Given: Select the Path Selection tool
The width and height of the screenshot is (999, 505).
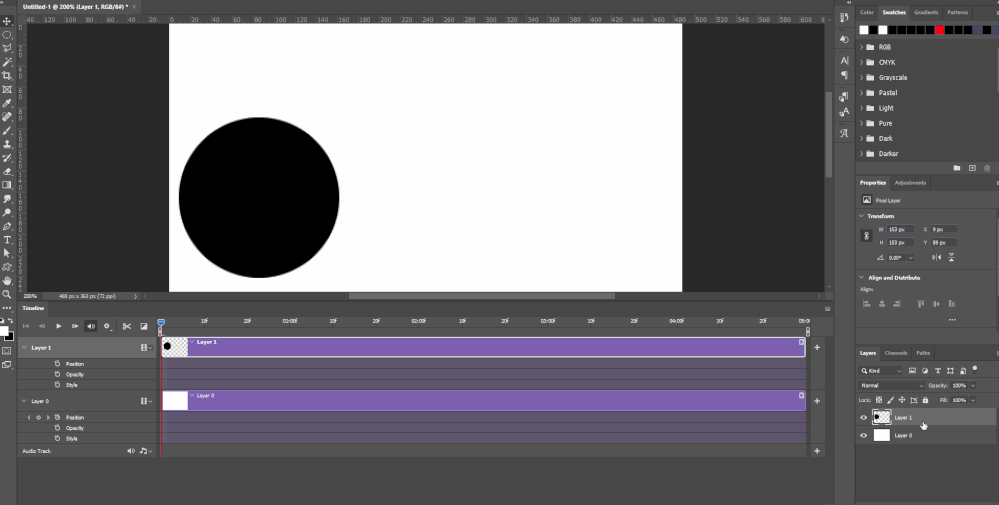Looking at the screenshot, I should click(7, 253).
